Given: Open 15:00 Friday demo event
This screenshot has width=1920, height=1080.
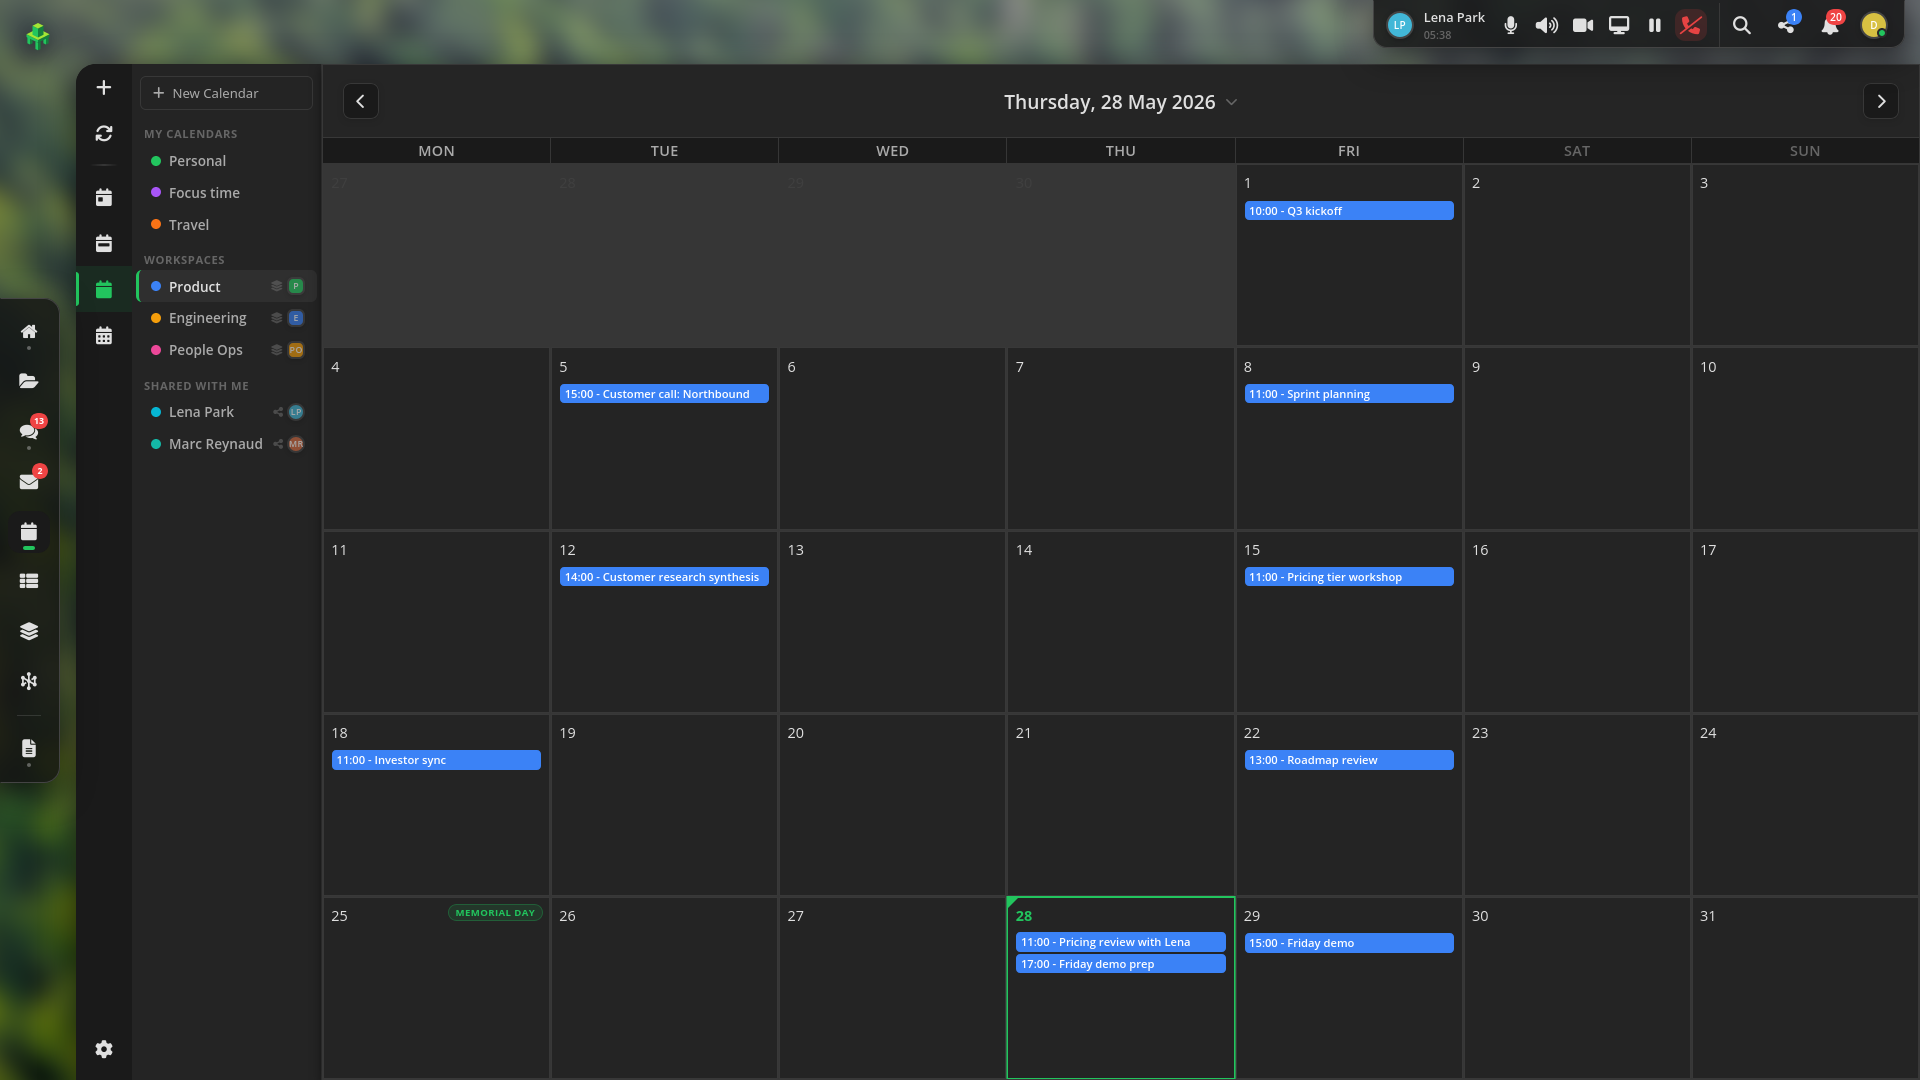Looking at the screenshot, I should pyautogui.click(x=1348, y=943).
